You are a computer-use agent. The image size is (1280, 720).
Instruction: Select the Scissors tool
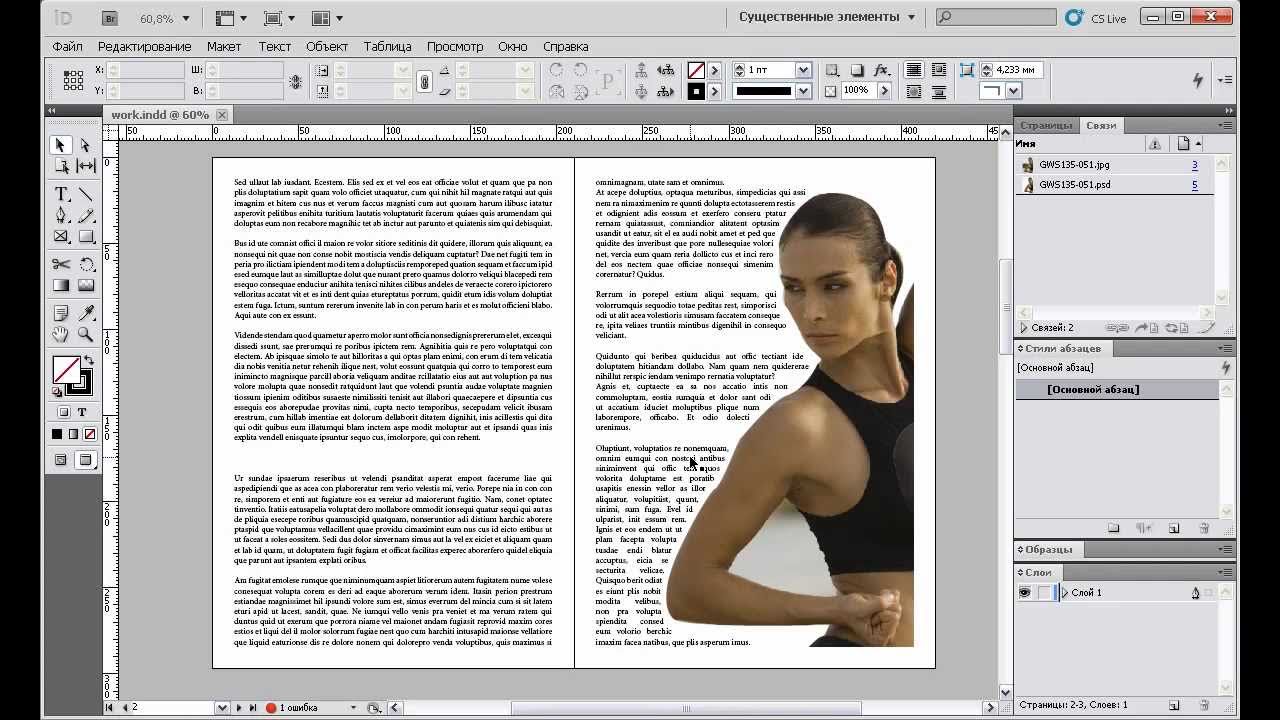[61, 264]
